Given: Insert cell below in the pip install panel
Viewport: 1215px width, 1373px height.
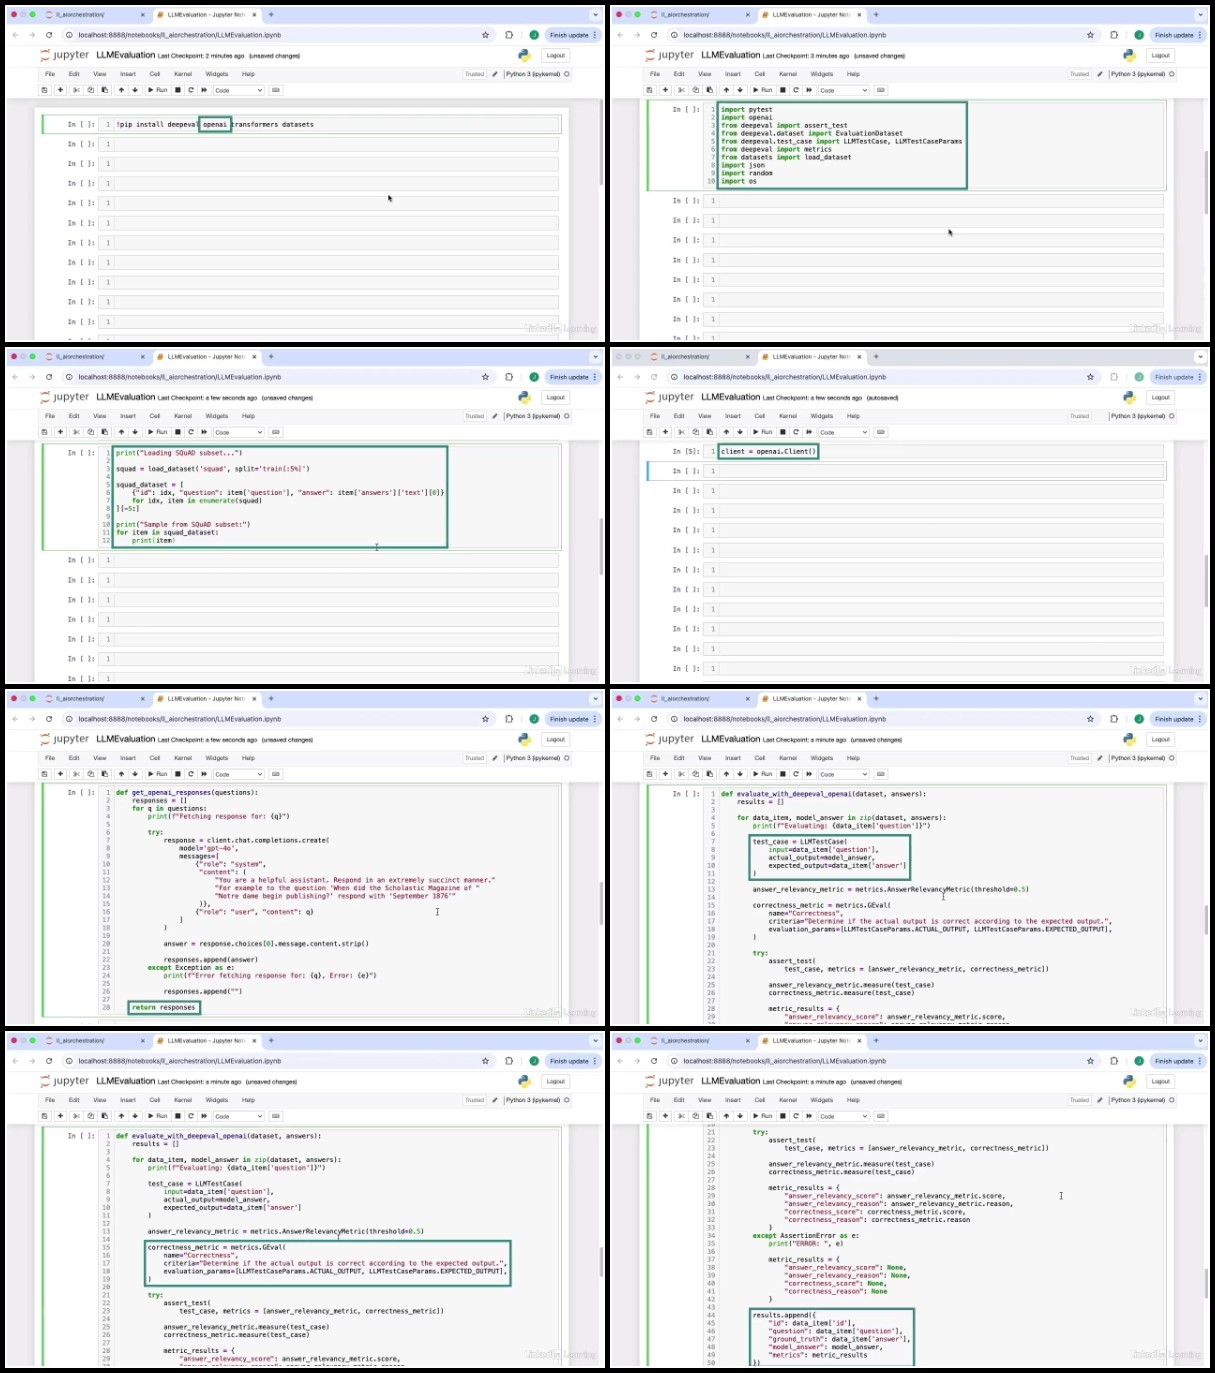Looking at the screenshot, I should [x=60, y=90].
